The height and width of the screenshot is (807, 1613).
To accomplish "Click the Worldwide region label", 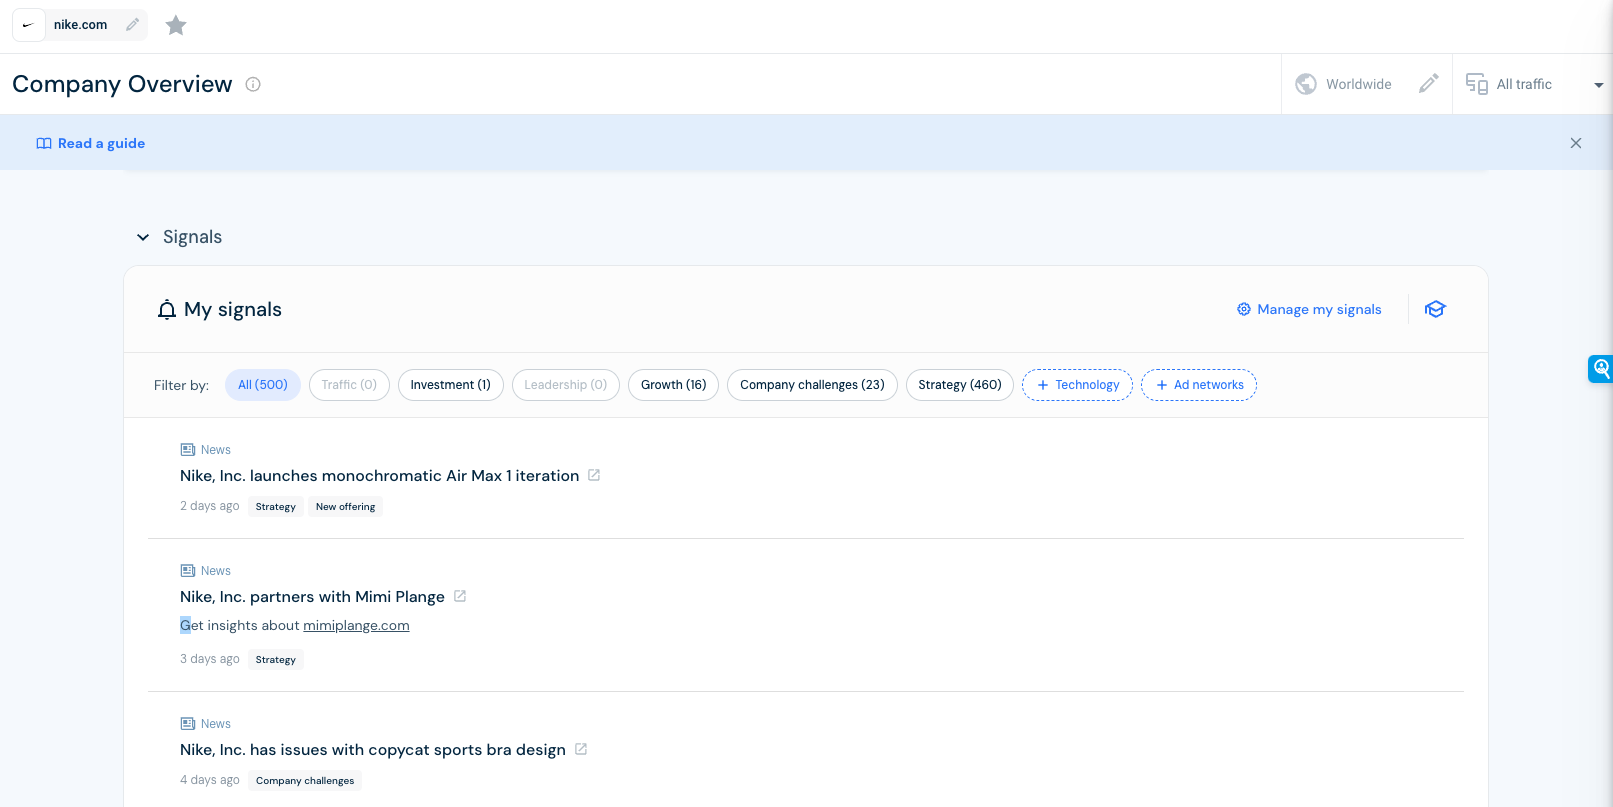I will (x=1359, y=84).
